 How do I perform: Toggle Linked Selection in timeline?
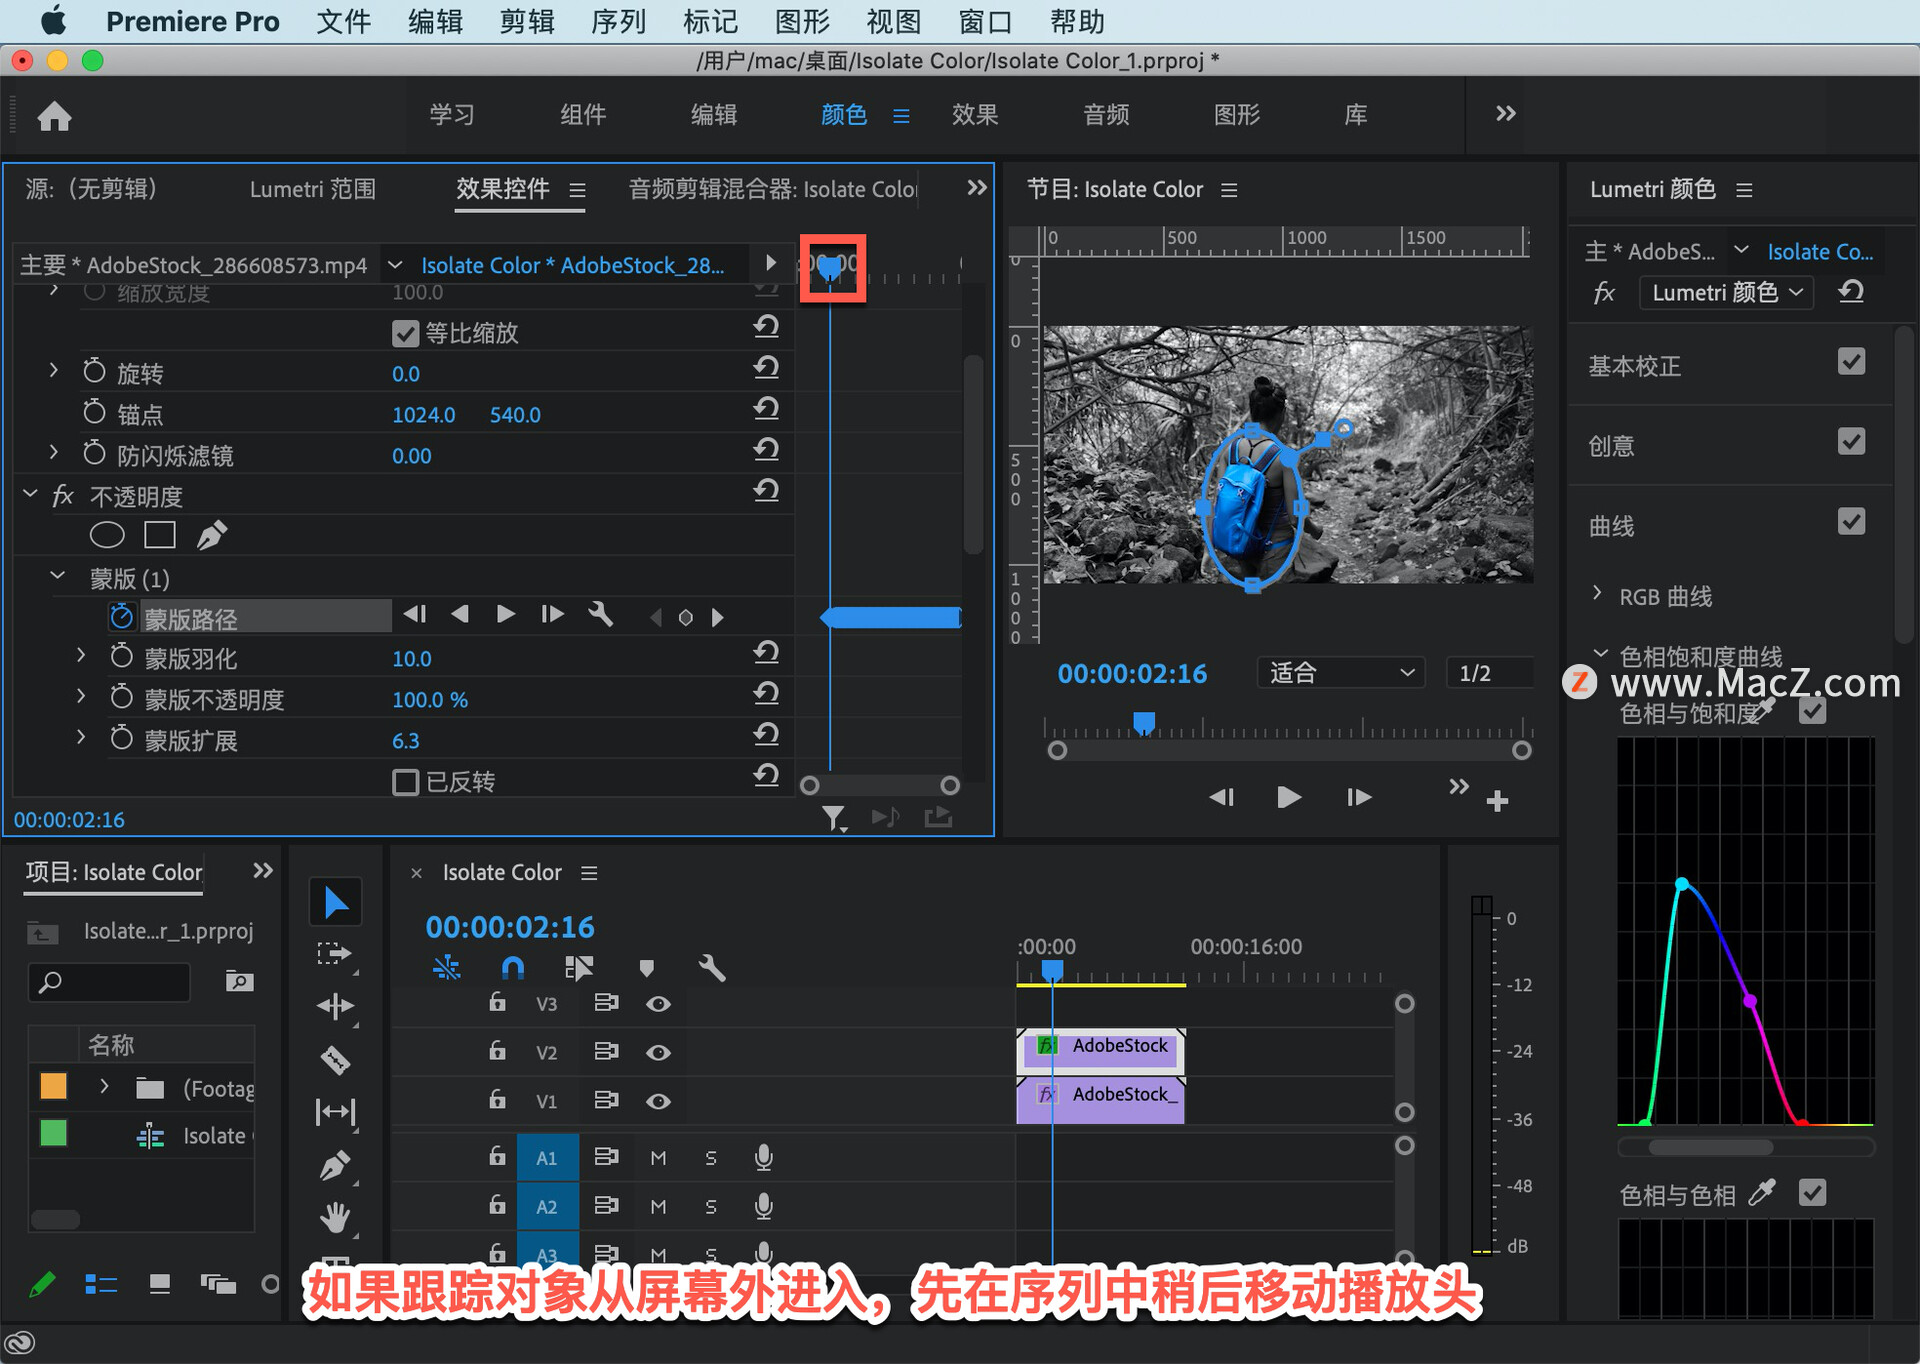pyautogui.click(x=579, y=967)
